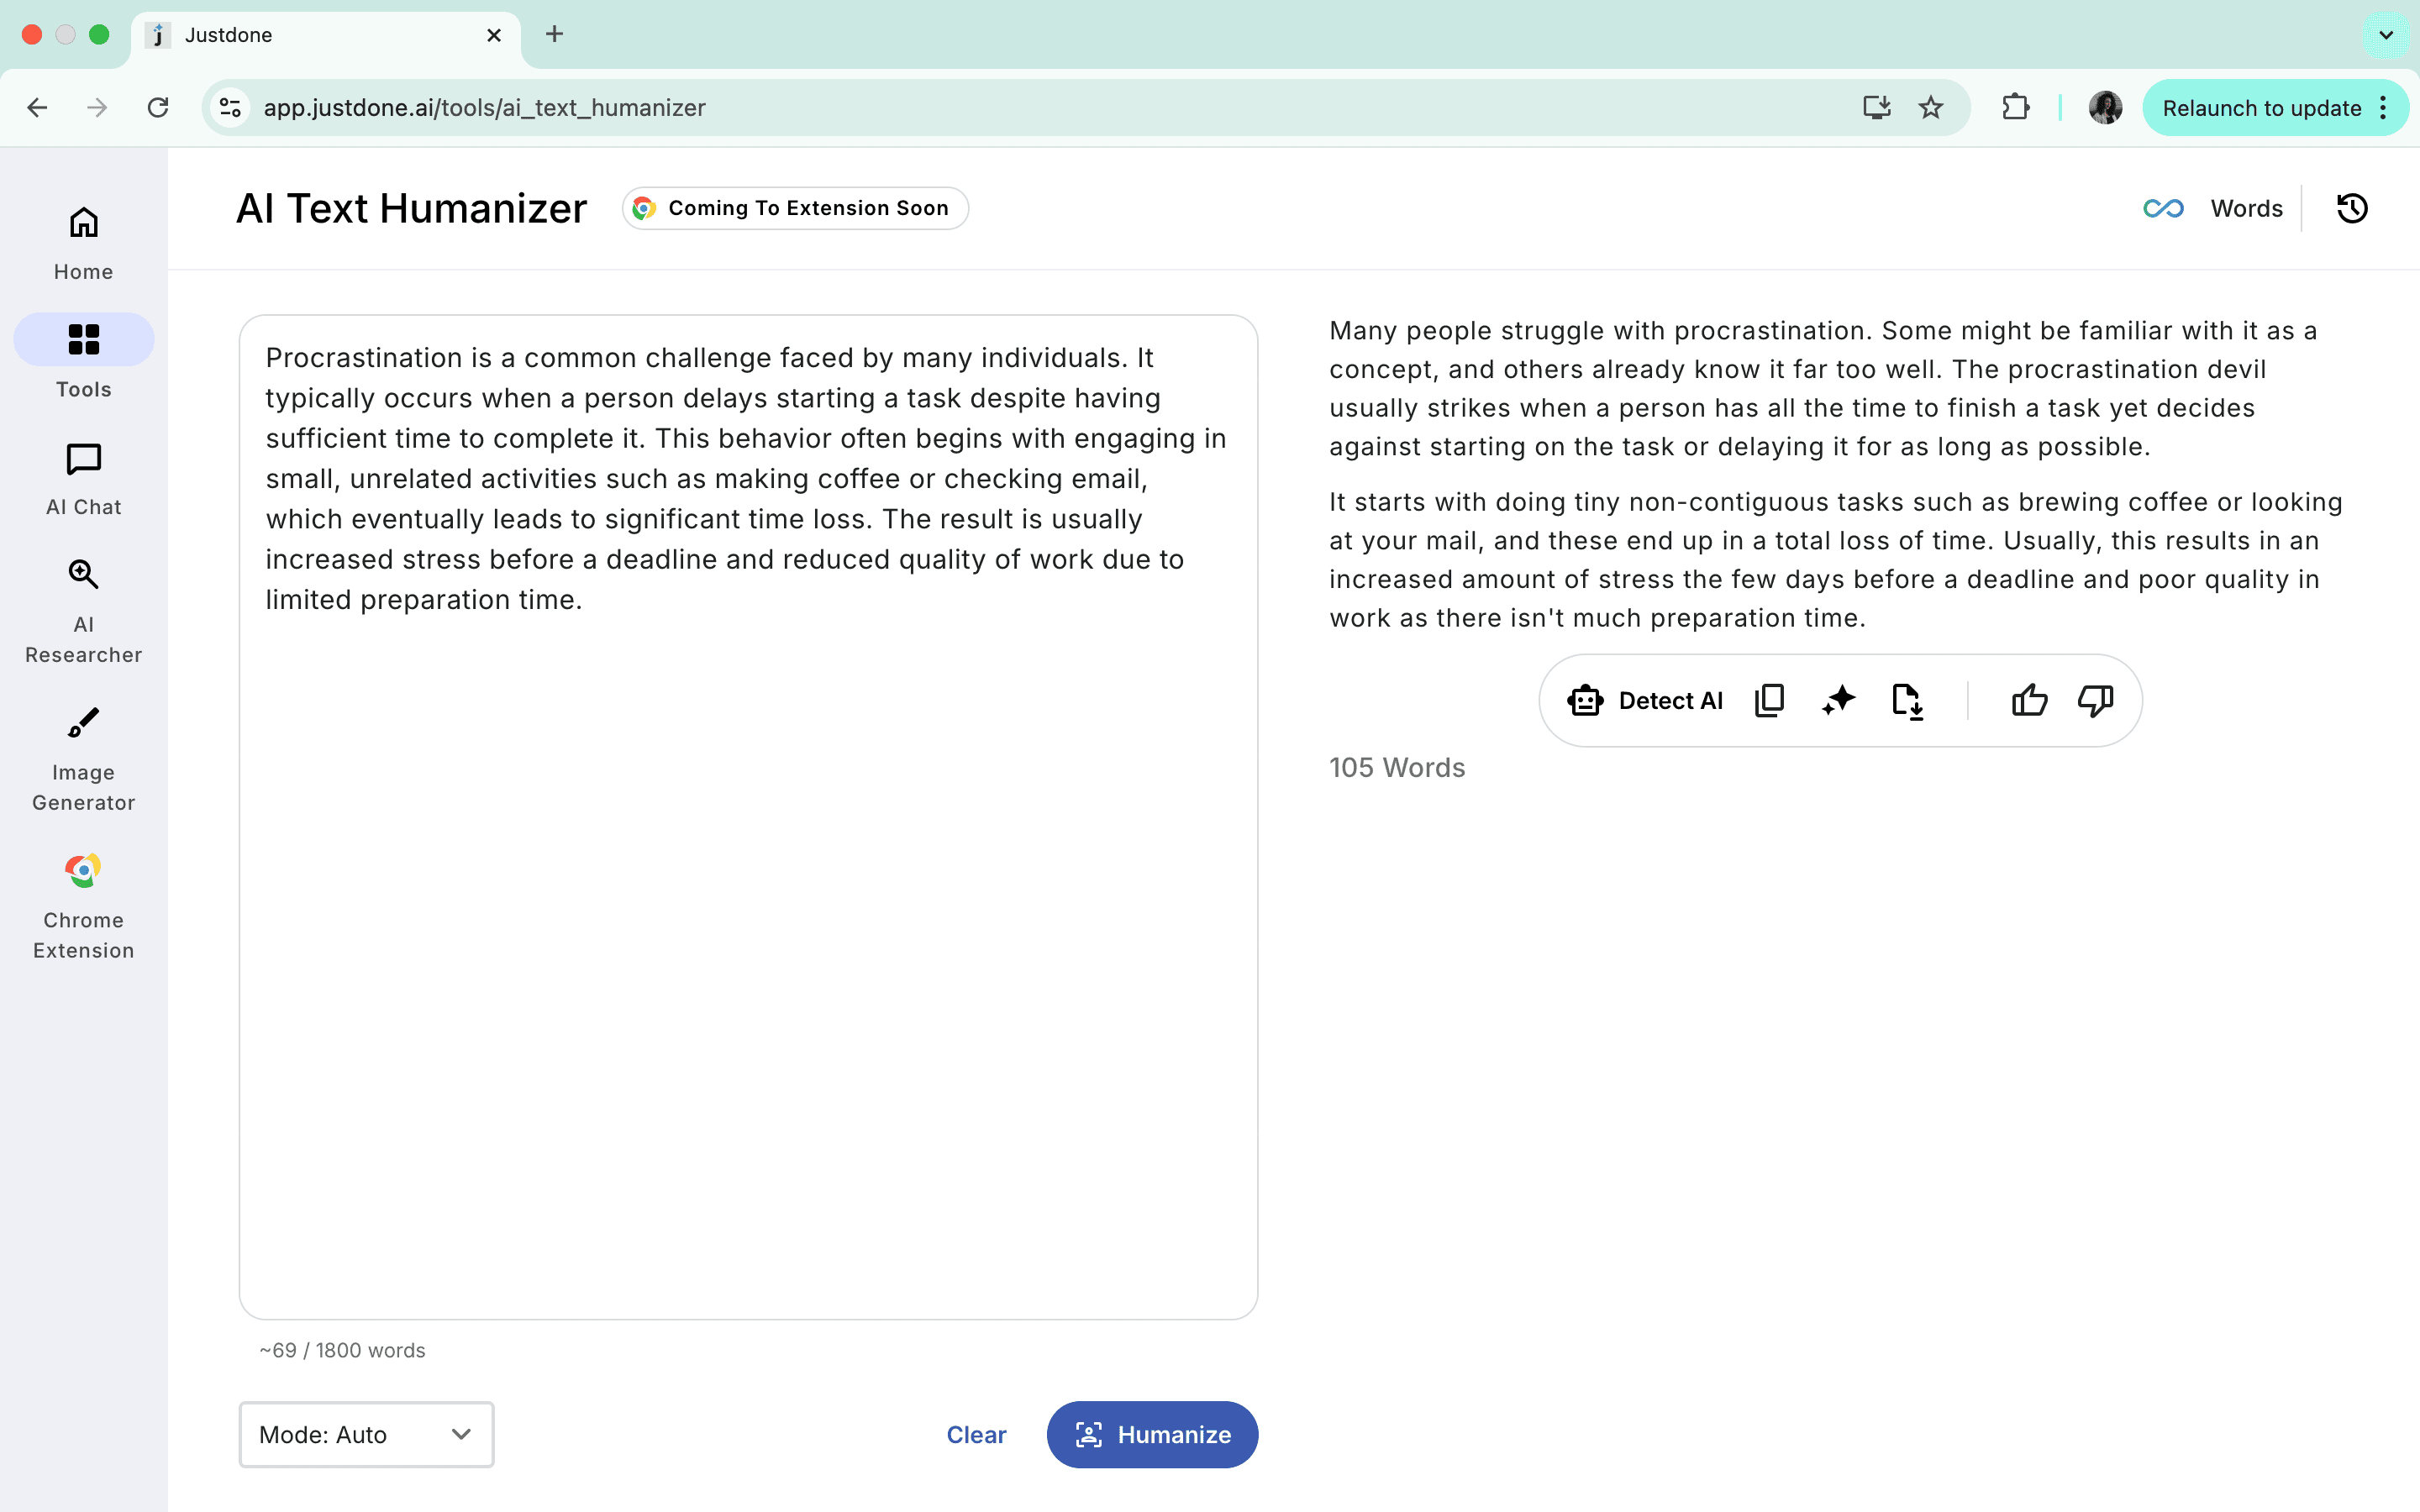This screenshot has height=1512, width=2420.
Task: Clear the input text
Action: click(976, 1434)
